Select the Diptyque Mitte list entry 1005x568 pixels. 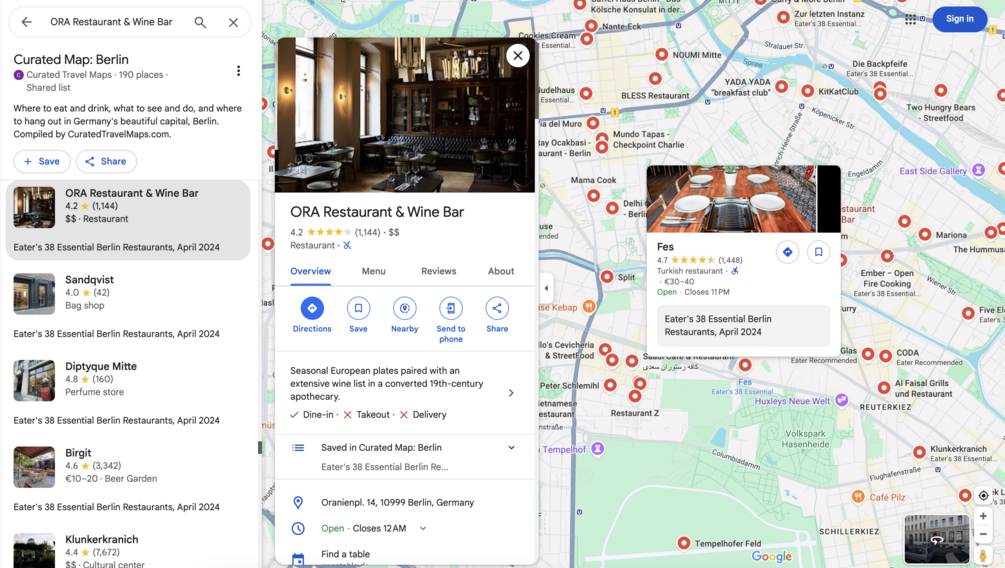point(128,392)
